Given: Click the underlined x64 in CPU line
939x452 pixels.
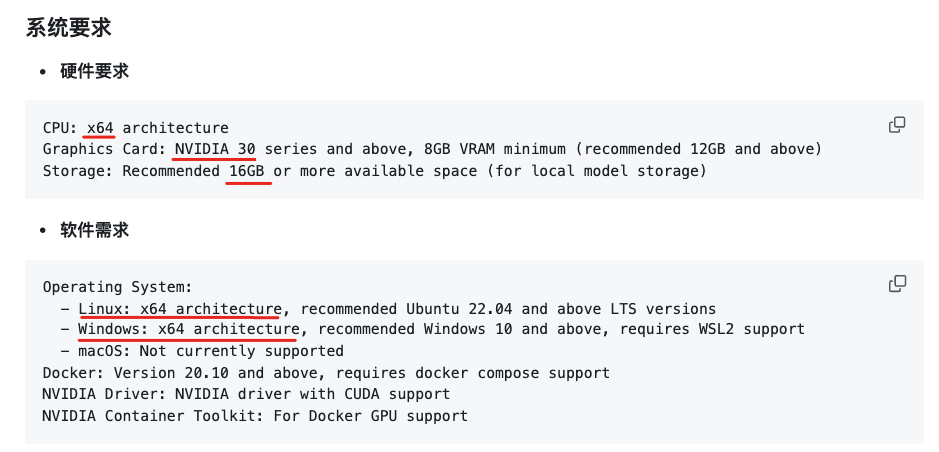Looking at the screenshot, I should coord(100,128).
